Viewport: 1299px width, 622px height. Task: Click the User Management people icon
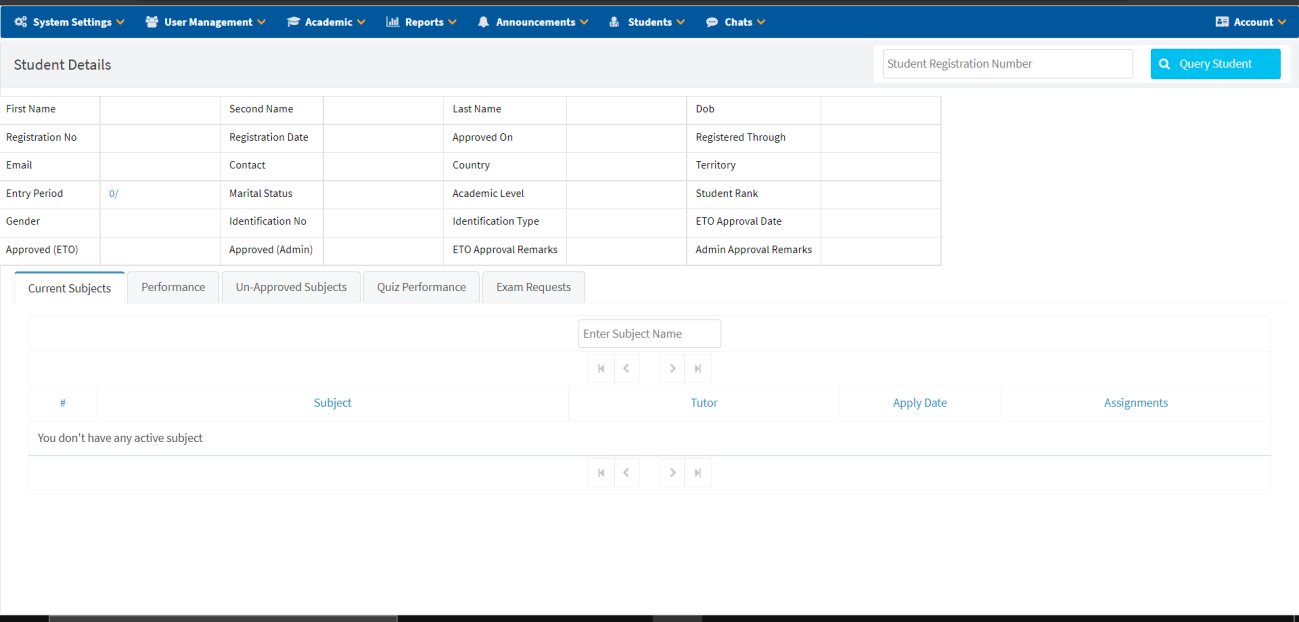pyautogui.click(x=152, y=22)
